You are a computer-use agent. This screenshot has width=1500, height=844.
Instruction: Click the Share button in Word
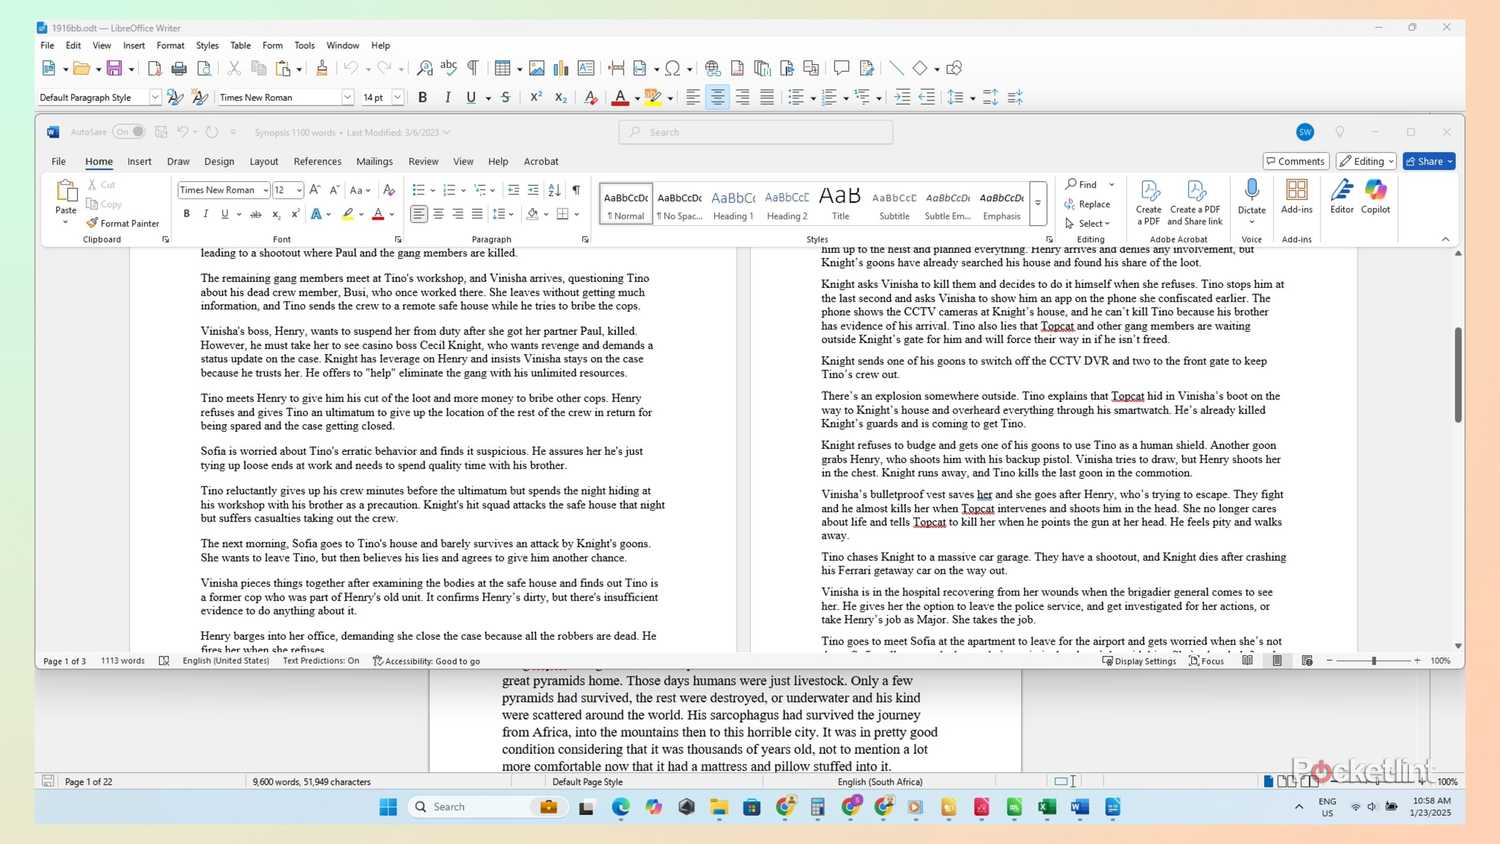1428,161
